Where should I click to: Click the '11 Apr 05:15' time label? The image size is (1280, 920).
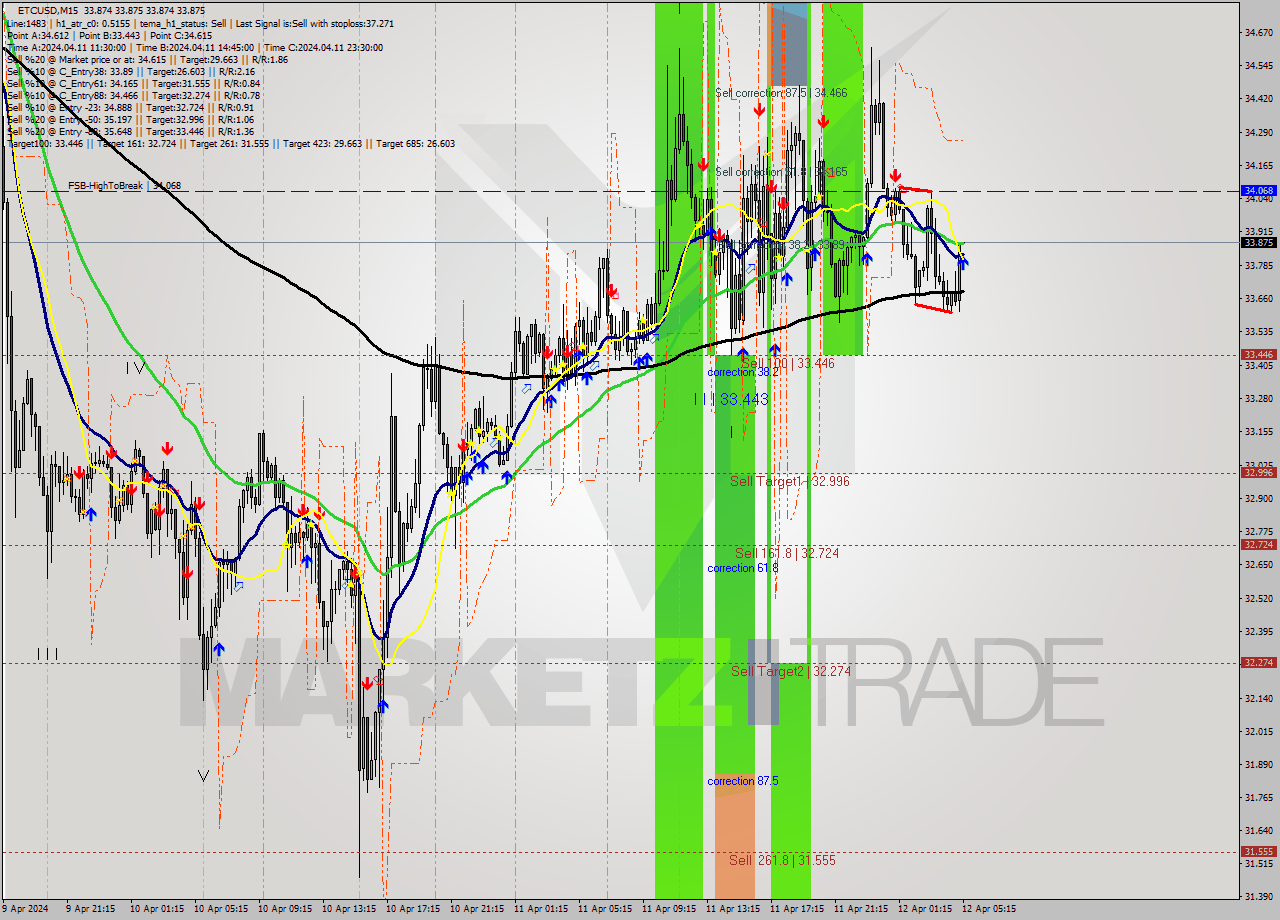click(605, 909)
